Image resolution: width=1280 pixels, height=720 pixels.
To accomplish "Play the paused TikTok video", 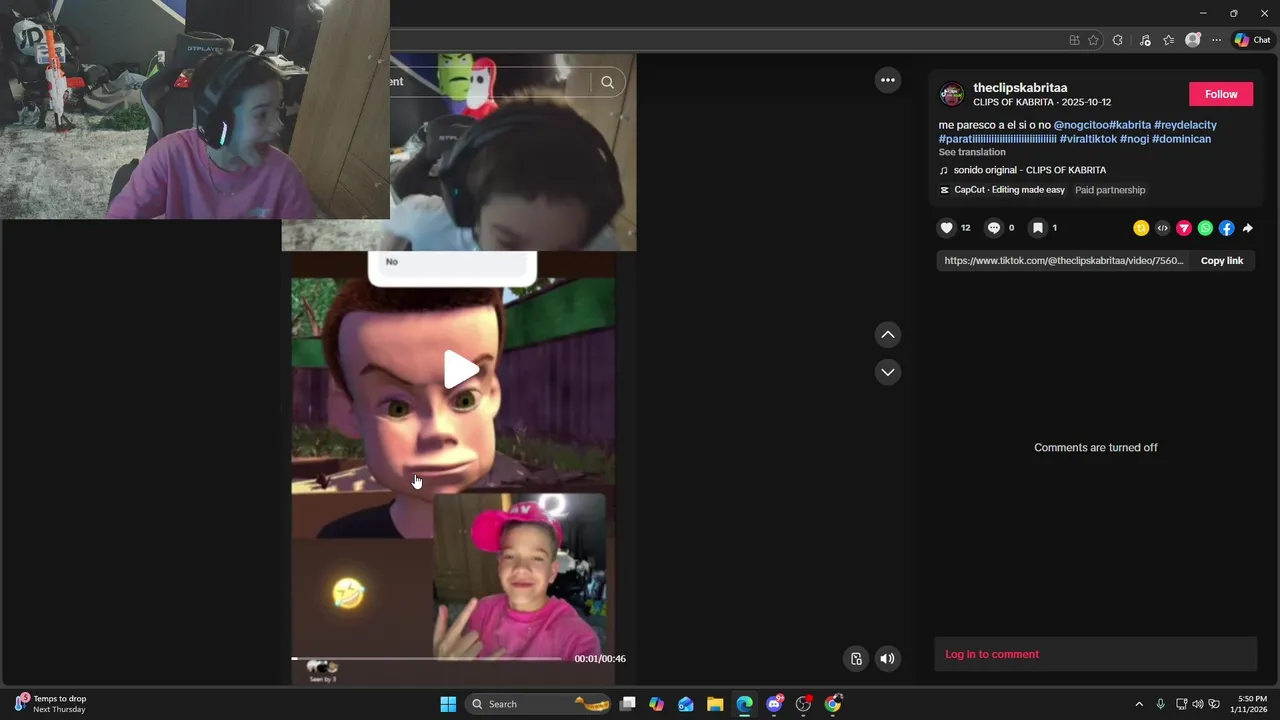I will click(x=460, y=369).
